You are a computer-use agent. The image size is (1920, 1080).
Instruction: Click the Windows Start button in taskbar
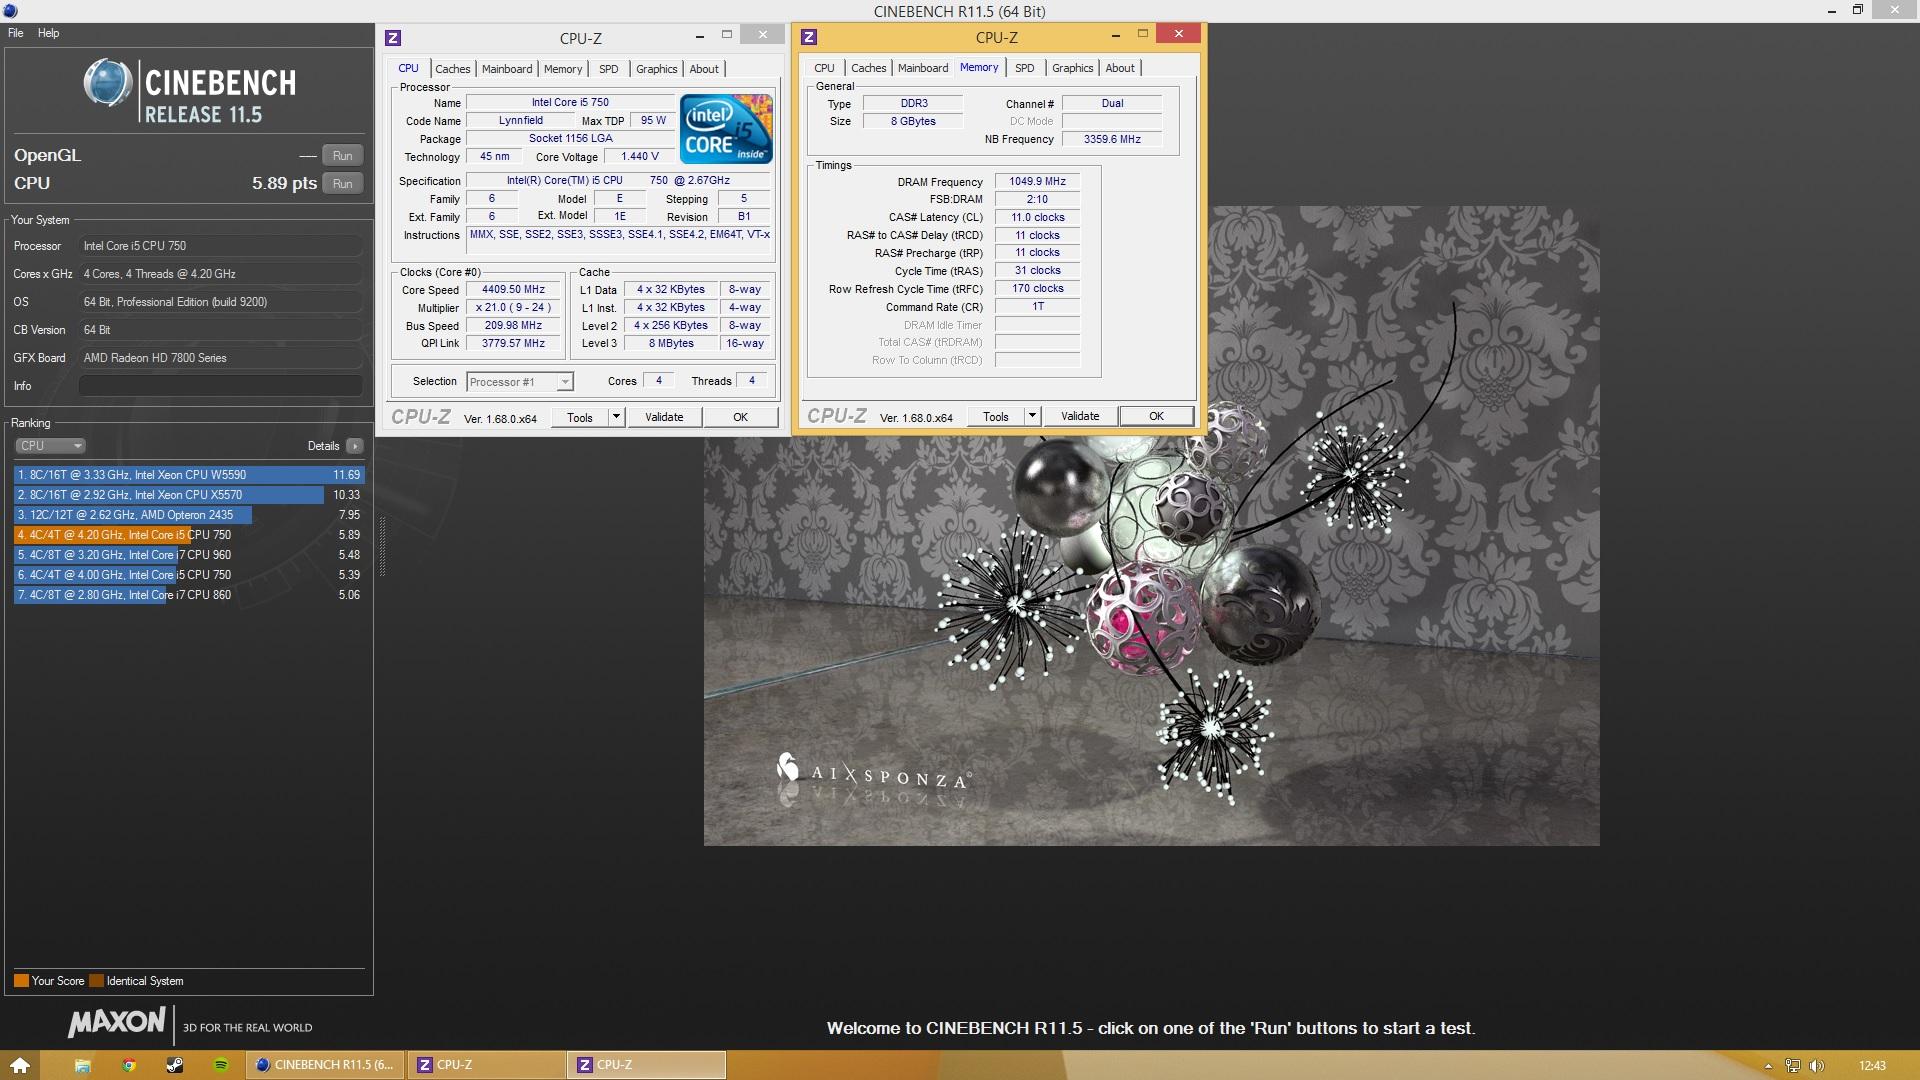click(x=20, y=1065)
